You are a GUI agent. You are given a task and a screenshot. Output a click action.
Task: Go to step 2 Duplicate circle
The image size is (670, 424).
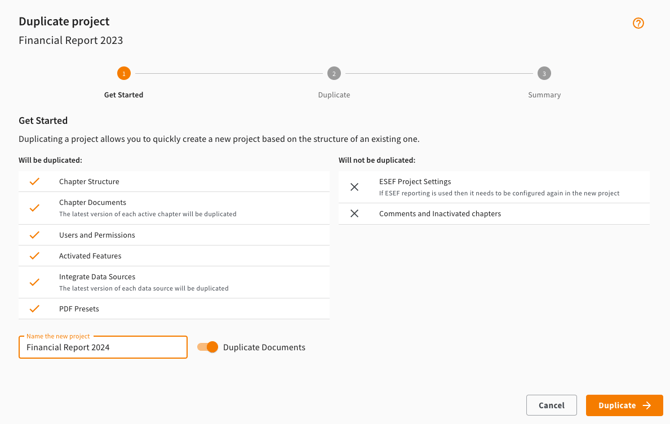click(334, 73)
